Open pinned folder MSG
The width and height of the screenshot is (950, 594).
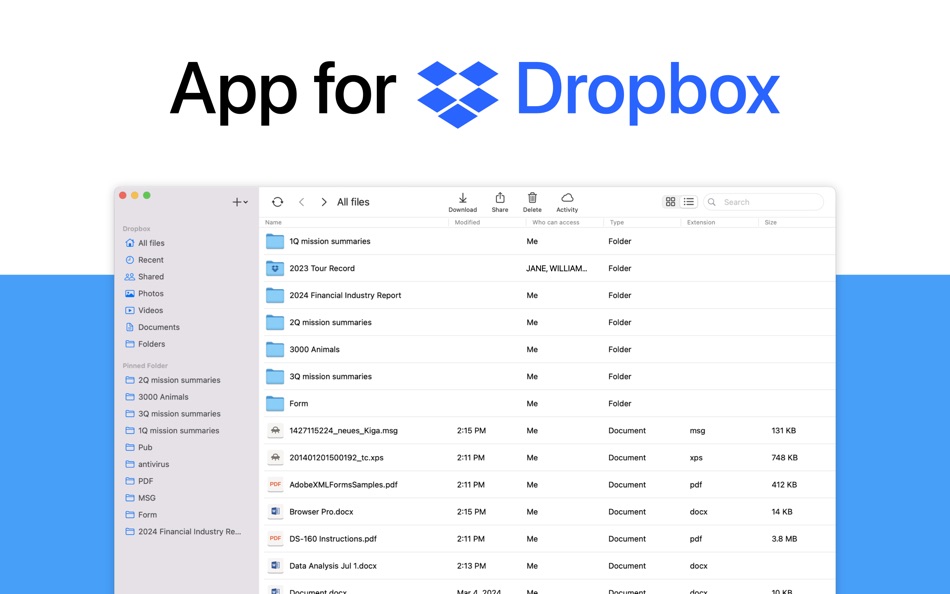(x=140, y=498)
